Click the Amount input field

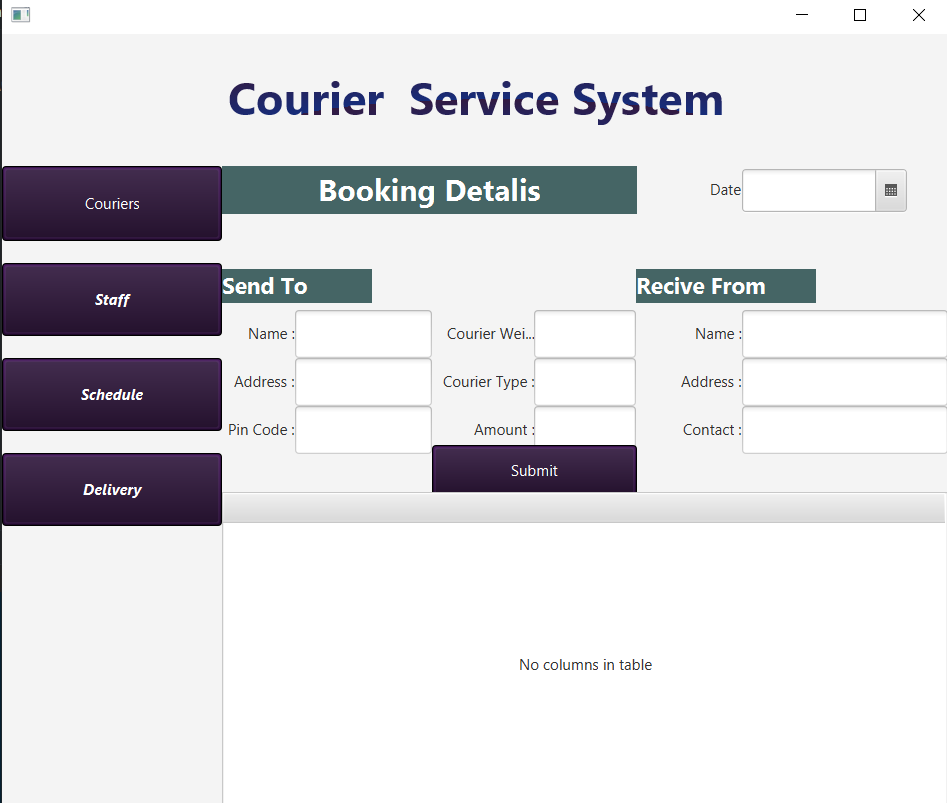coord(585,427)
